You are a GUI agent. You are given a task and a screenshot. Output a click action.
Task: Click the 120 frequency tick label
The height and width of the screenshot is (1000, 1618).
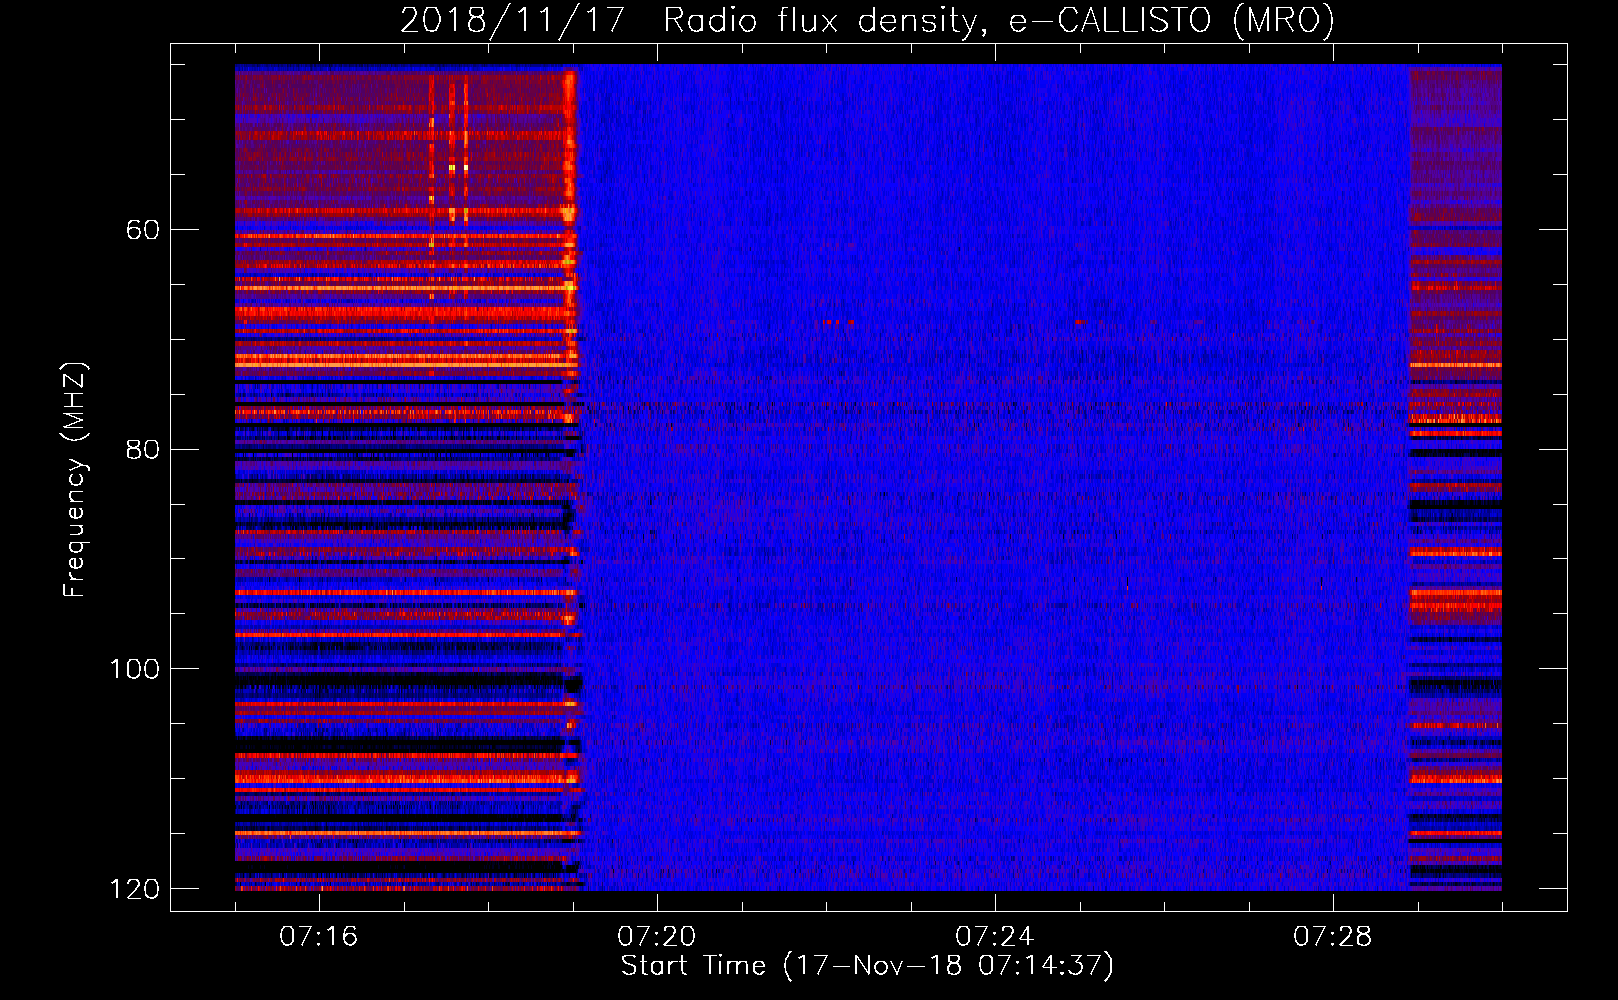pos(135,889)
